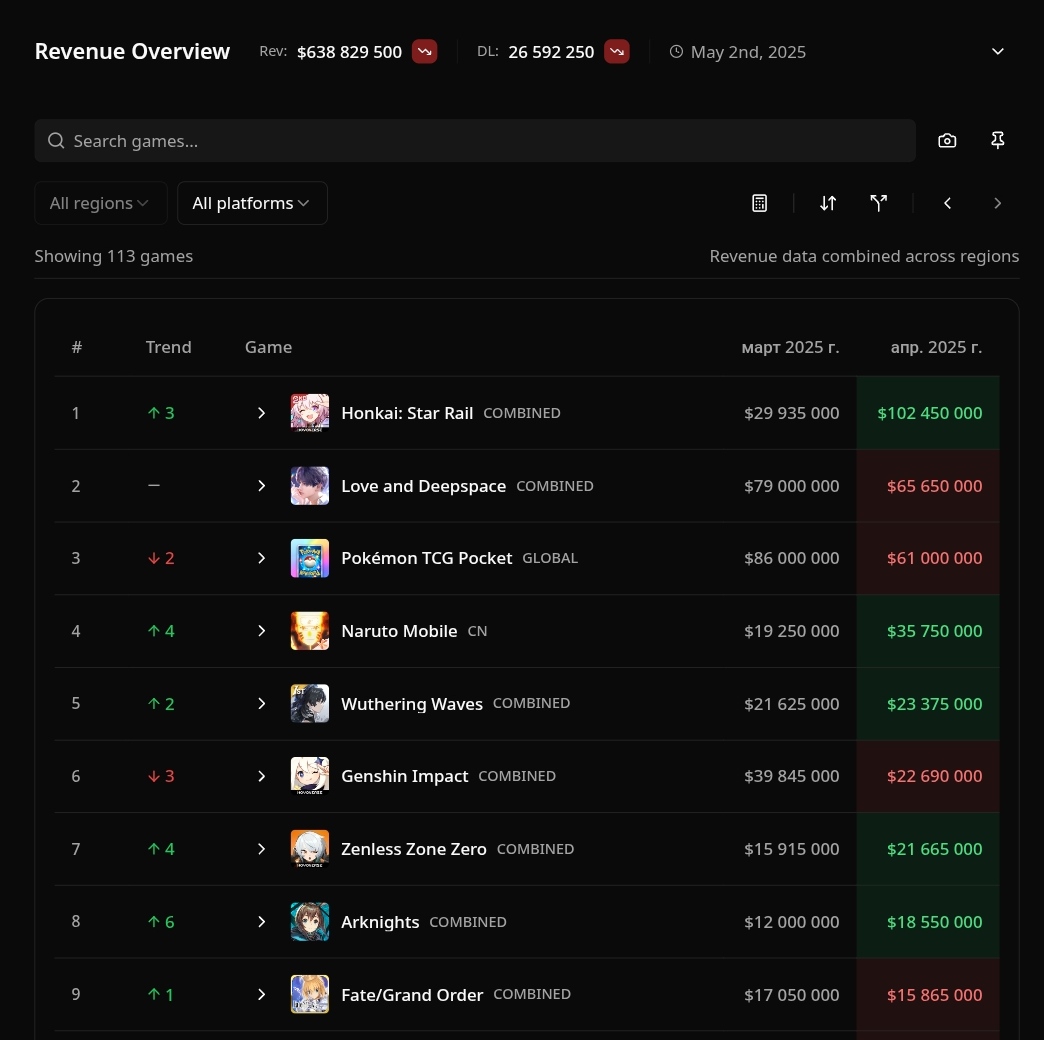1044x1040 pixels.
Task: Click the $86 000 000 March cell
Action: tap(792, 558)
